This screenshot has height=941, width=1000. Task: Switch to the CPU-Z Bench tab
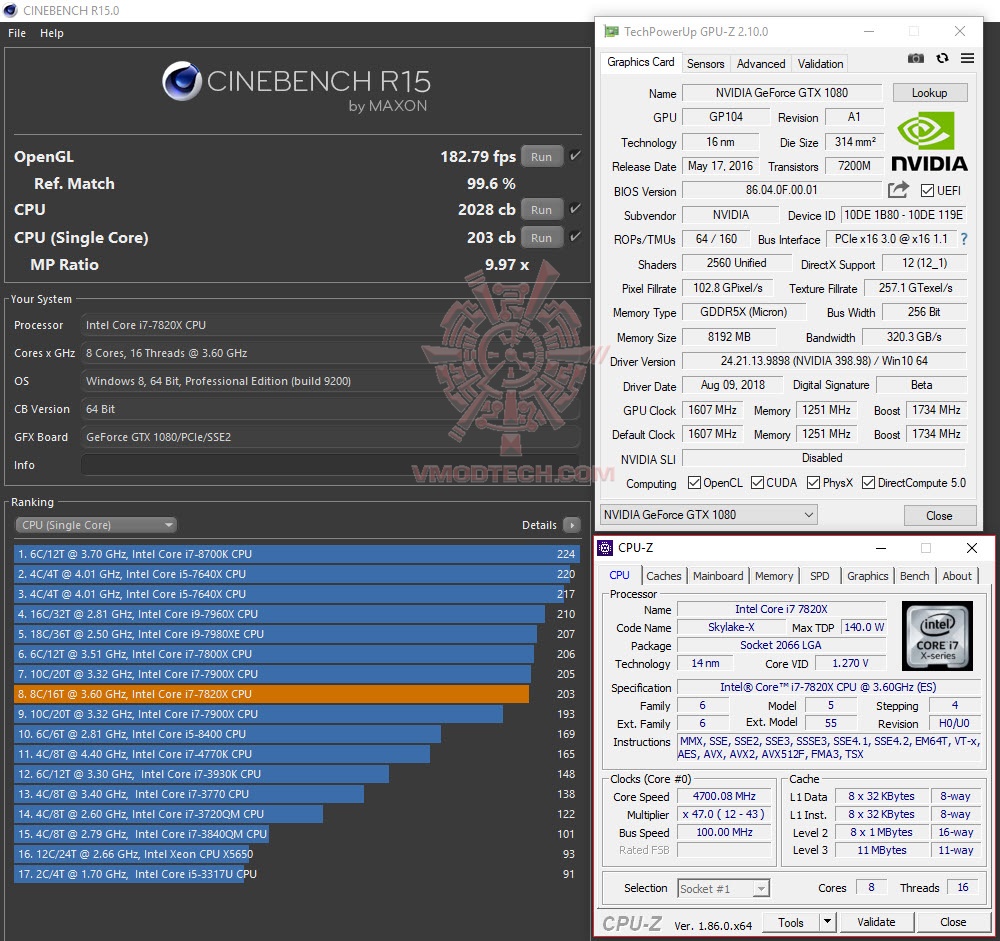[915, 575]
